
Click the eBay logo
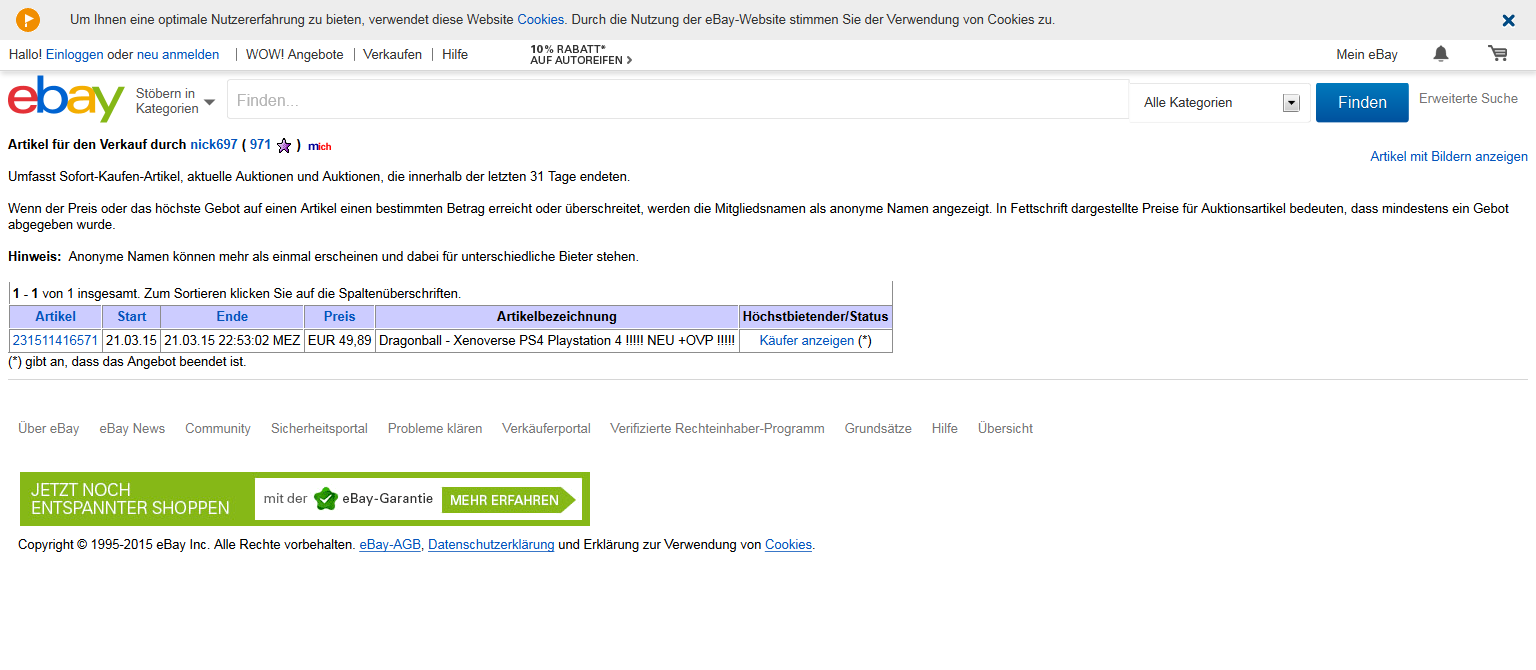[x=66, y=100]
